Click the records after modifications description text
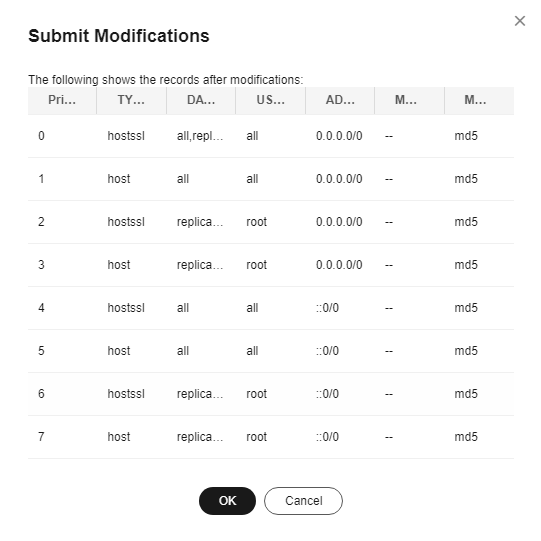Image resolution: width=541 pixels, height=541 pixels. pos(166,80)
